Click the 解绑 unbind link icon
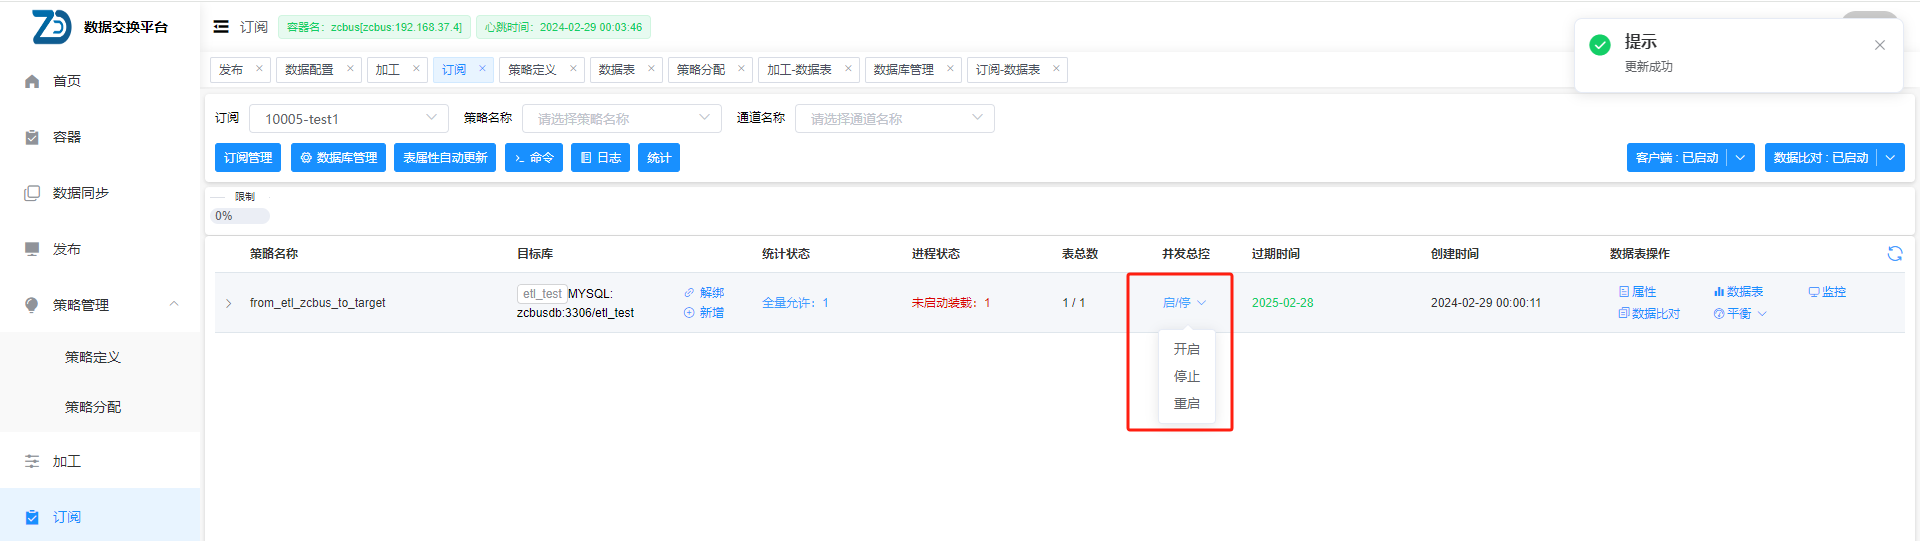Screen dimensions: 1920x541 coord(689,293)
